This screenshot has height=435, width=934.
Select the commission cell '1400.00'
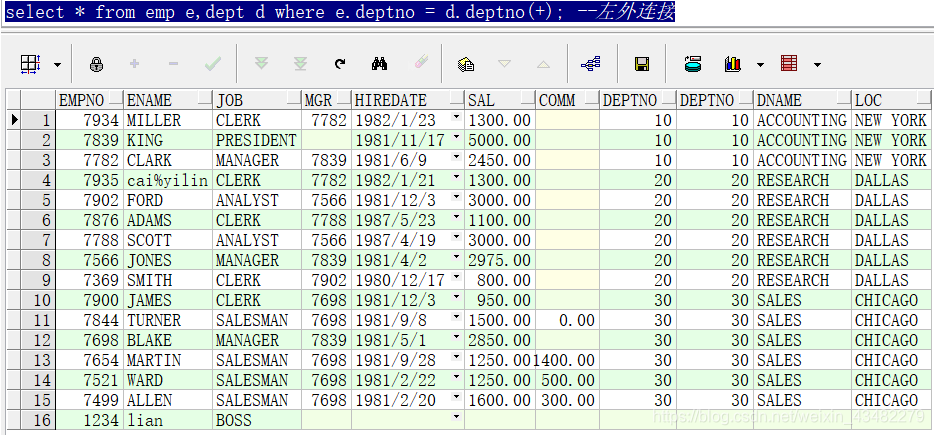click(x=567, y=360)
